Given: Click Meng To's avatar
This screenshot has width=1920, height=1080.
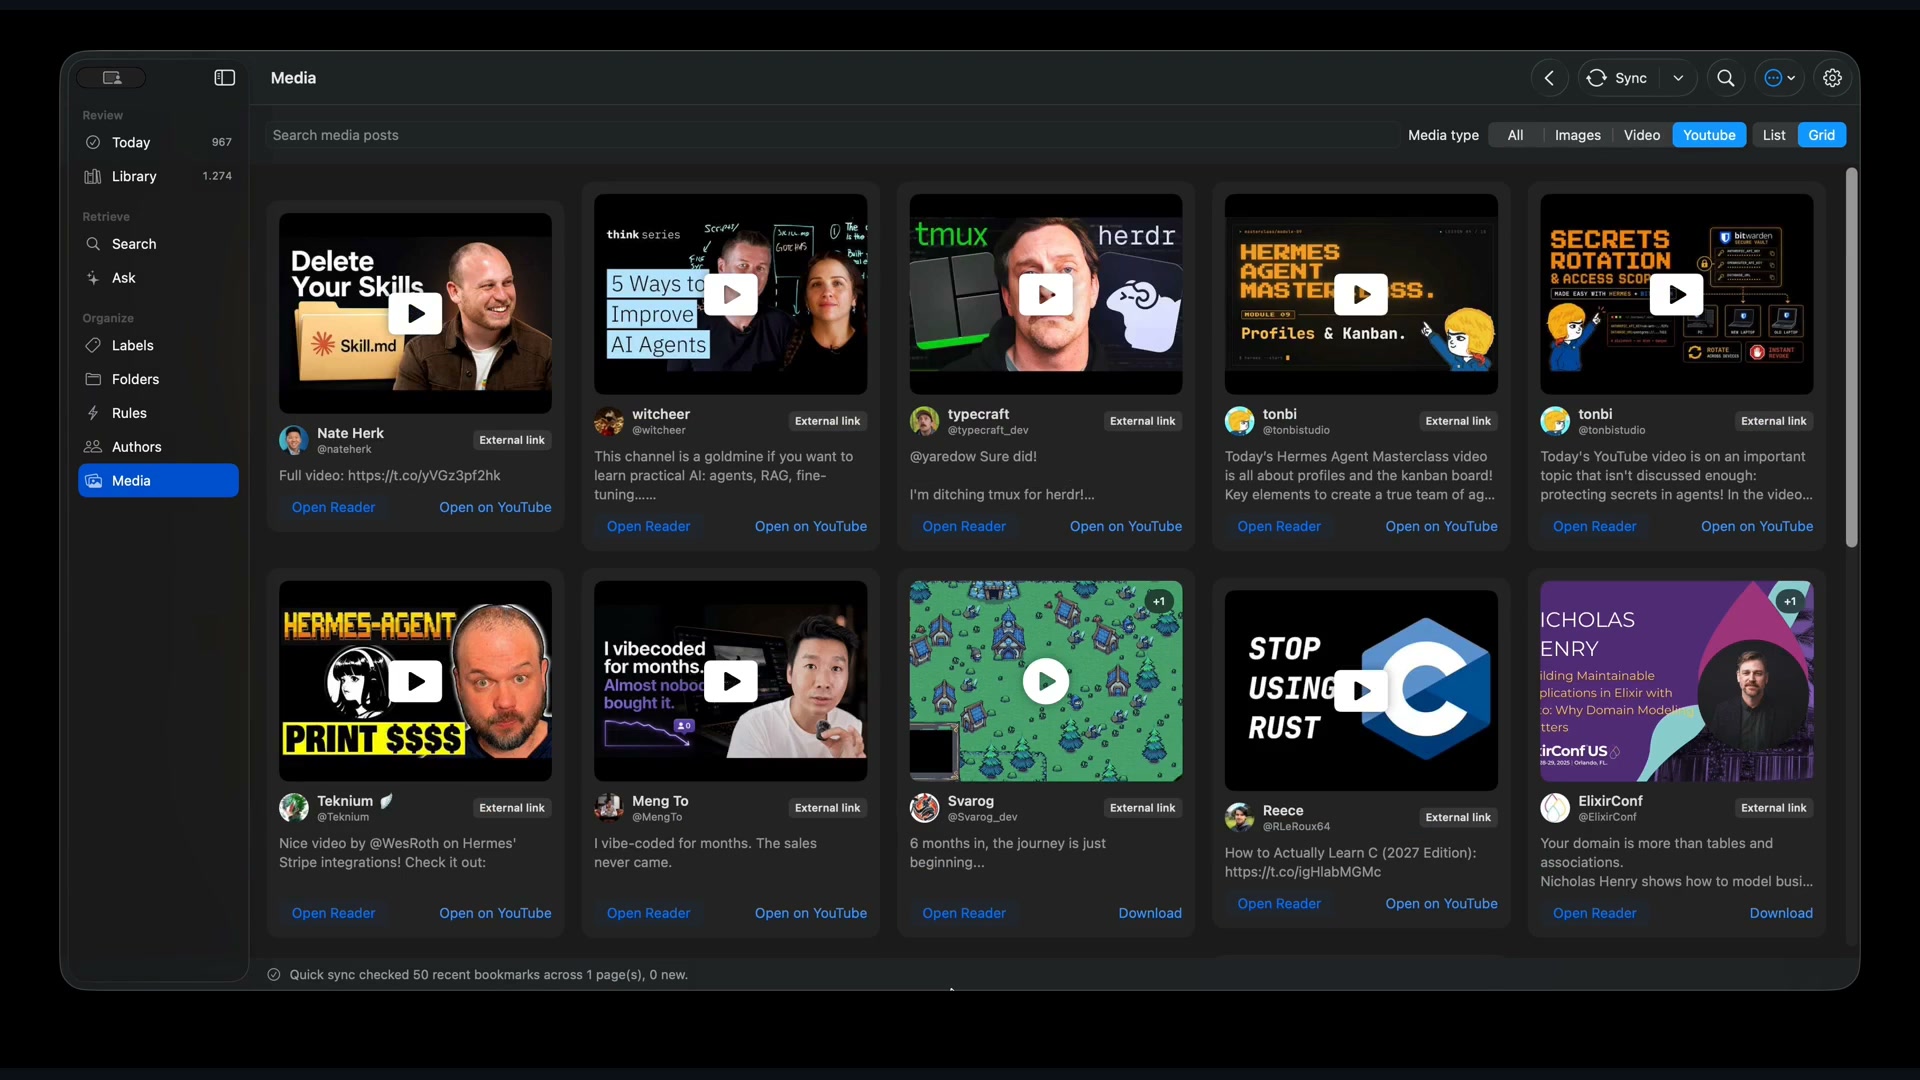Looking at the screenshot, I should click(x=609, y=808).
